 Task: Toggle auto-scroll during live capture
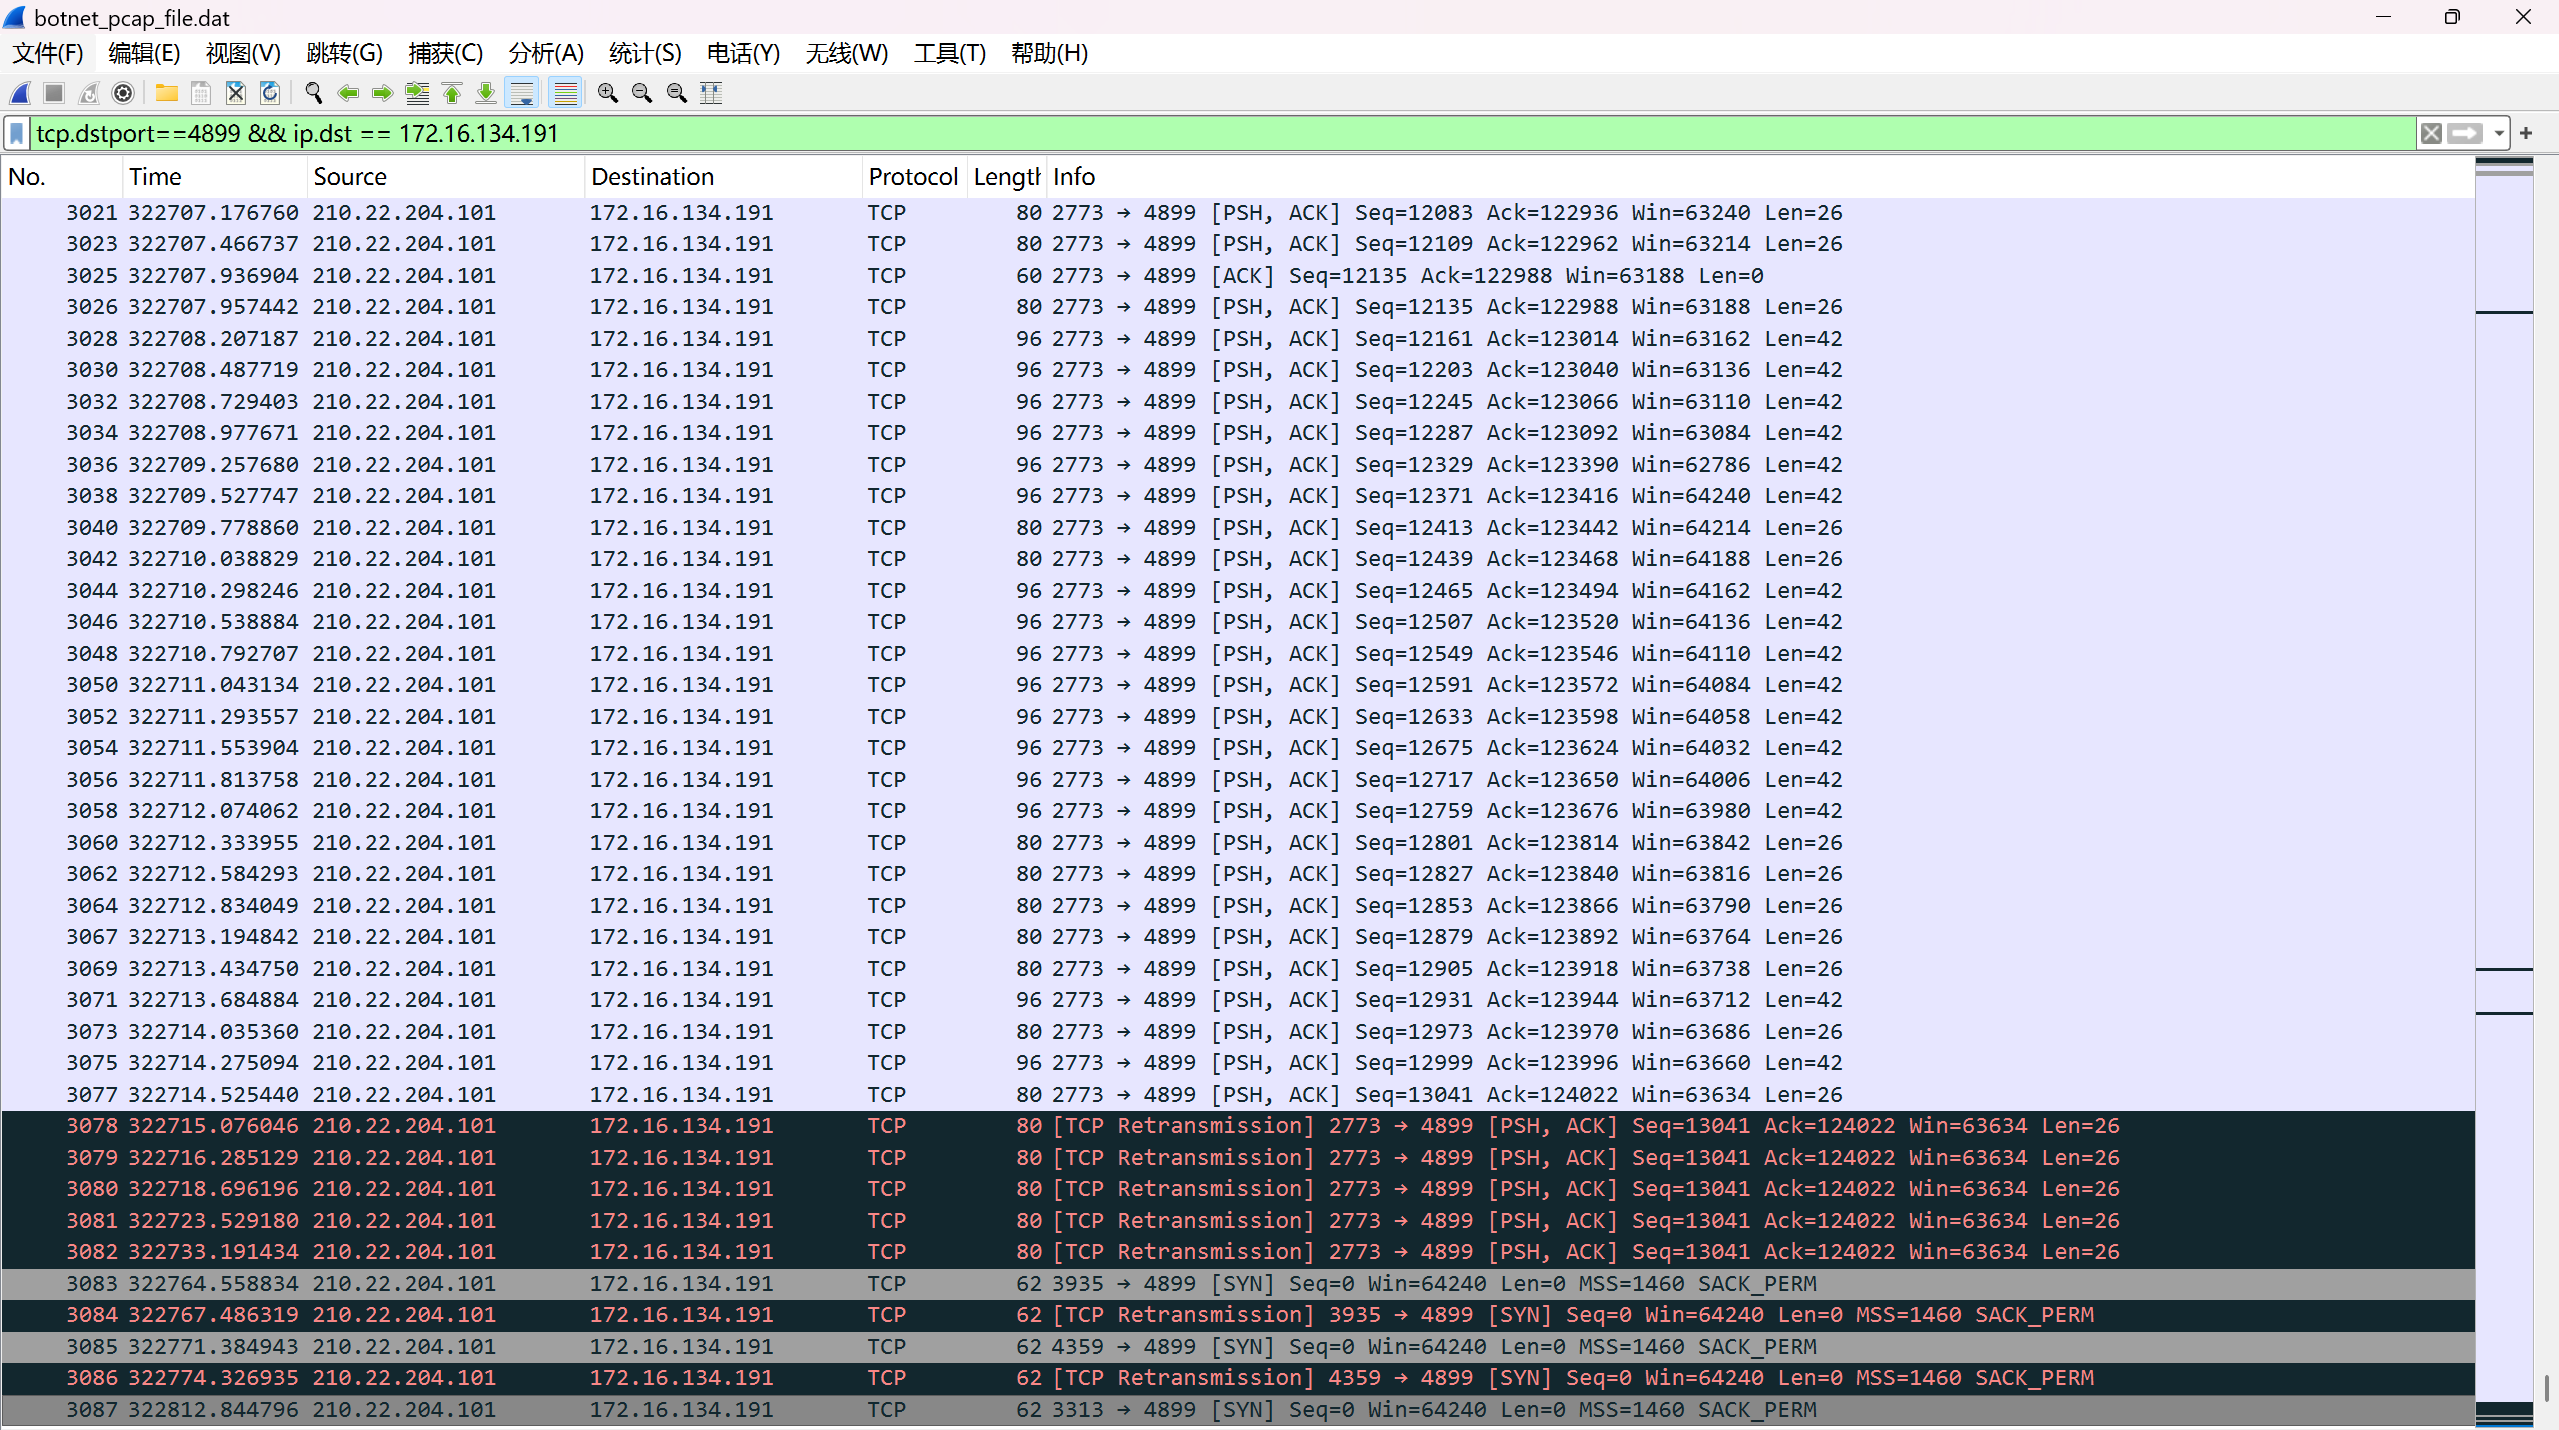coord(522,93)
